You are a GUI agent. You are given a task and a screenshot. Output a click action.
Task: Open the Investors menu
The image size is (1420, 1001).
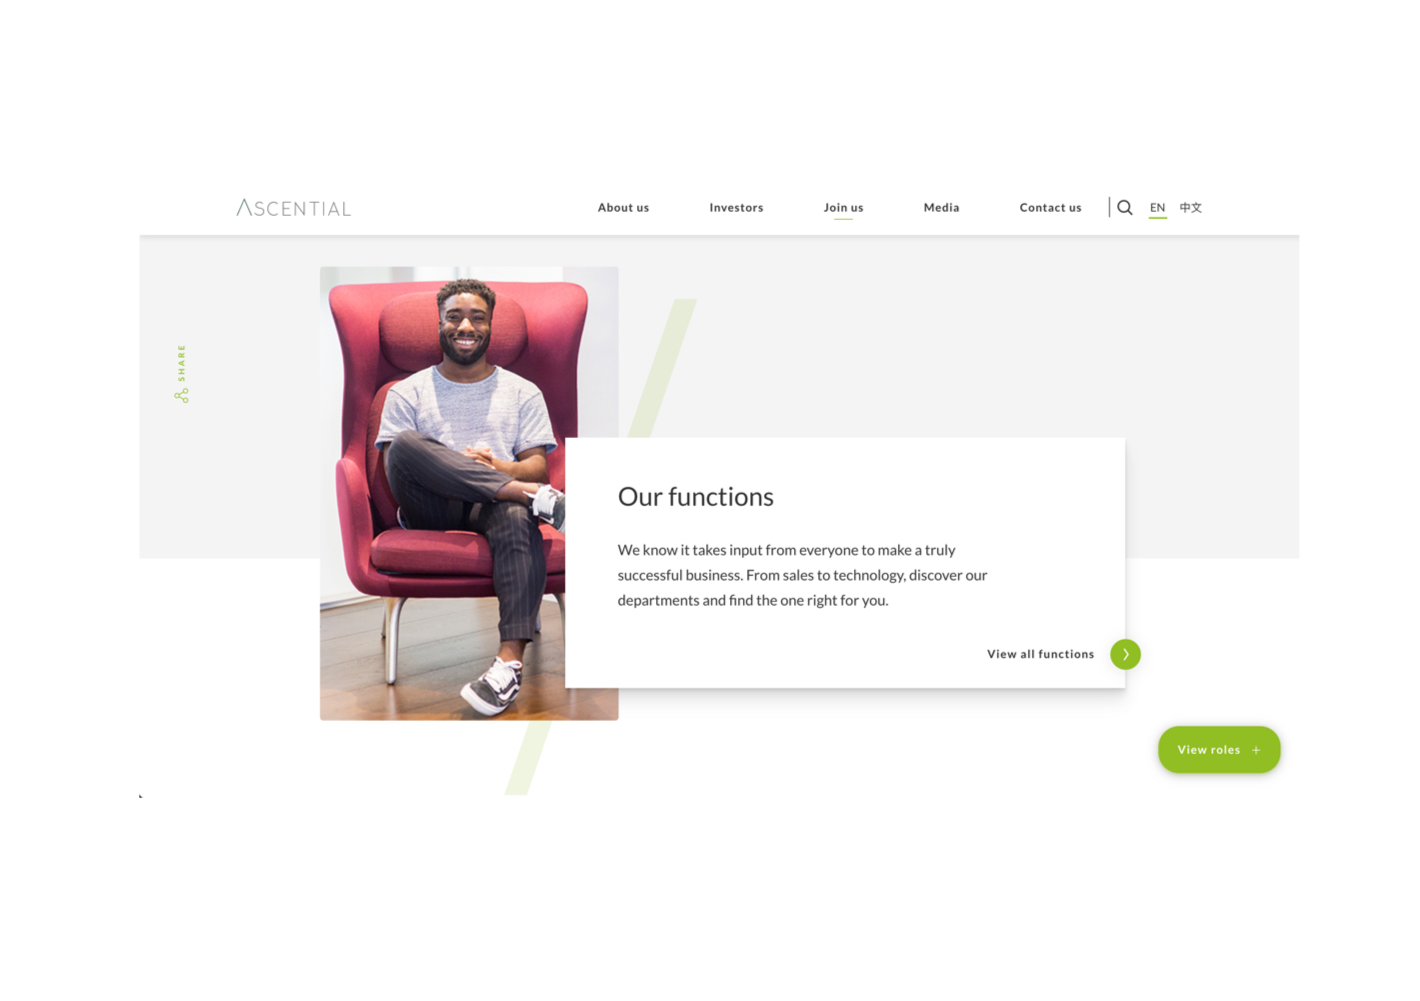tap(736, 208)
